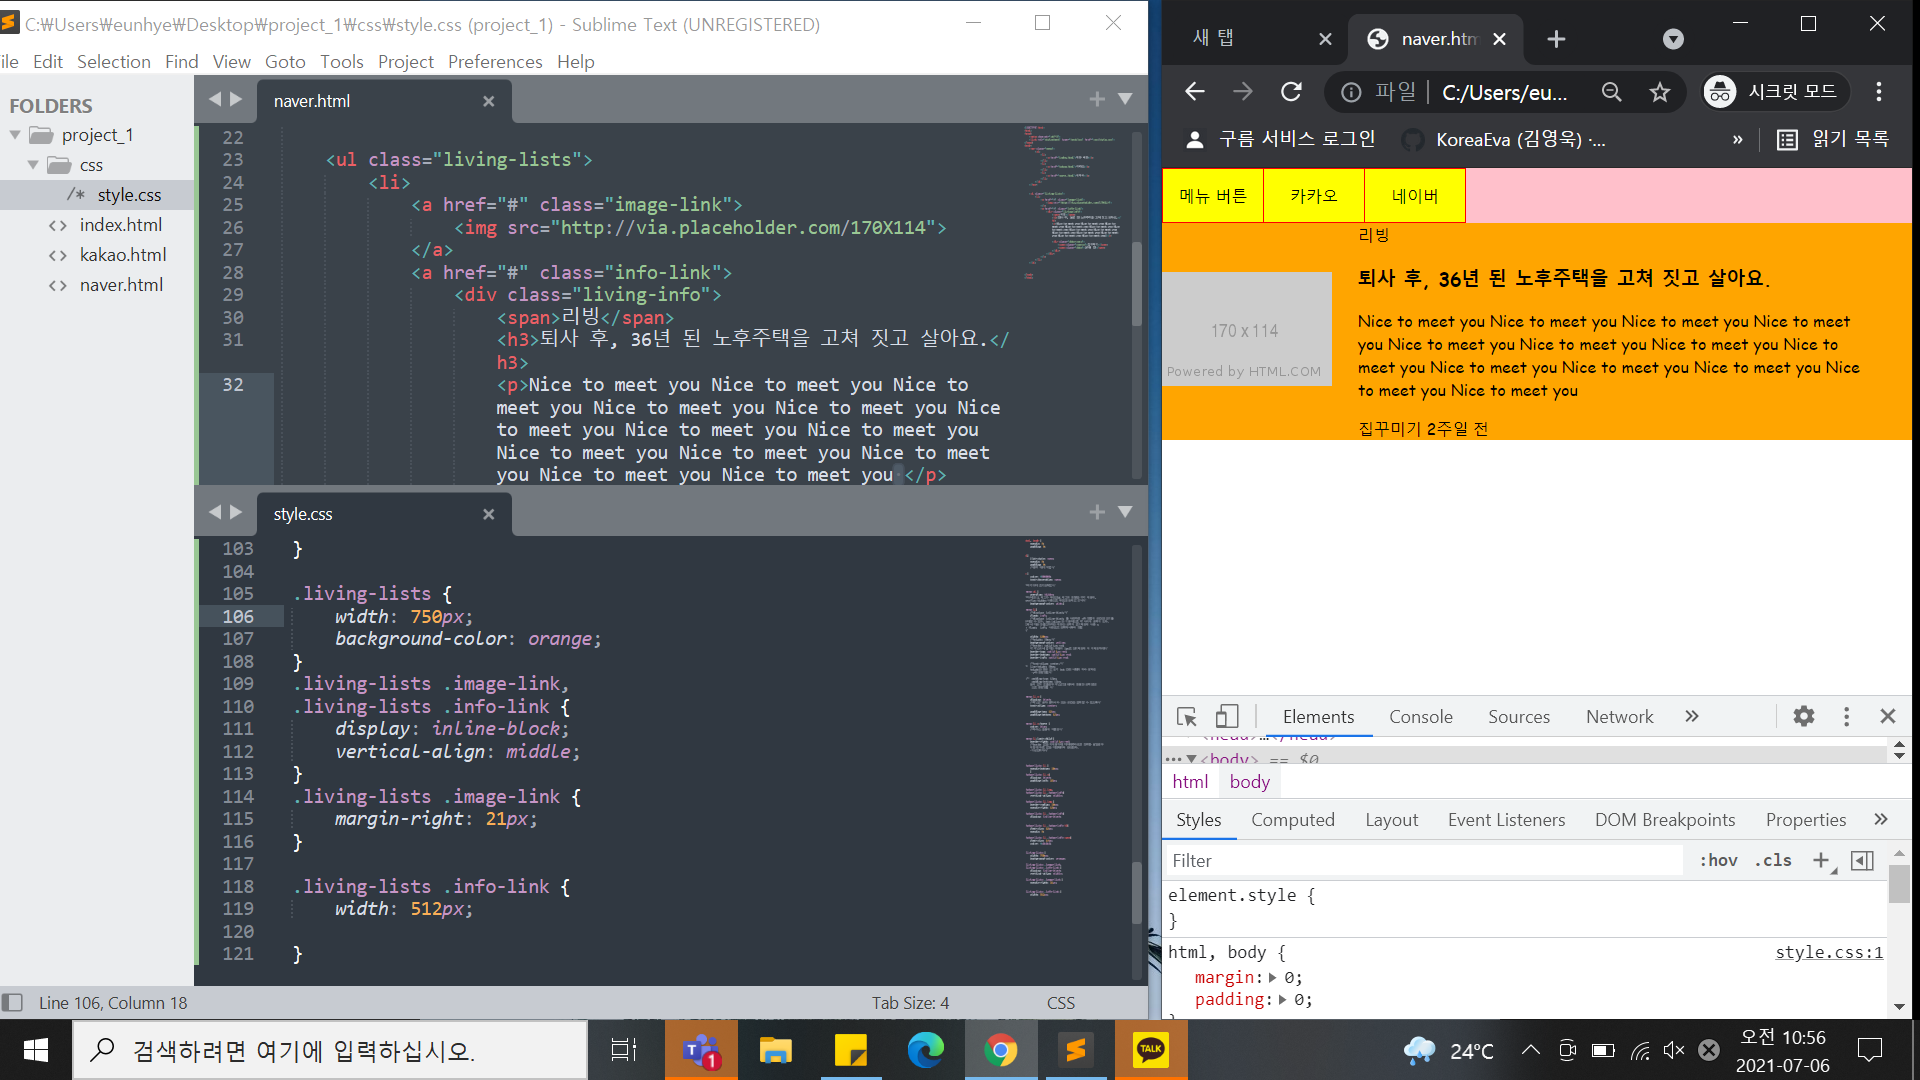Toggle the :hov element state button
The image size is (1920, 1080).
coord(1718,860)
